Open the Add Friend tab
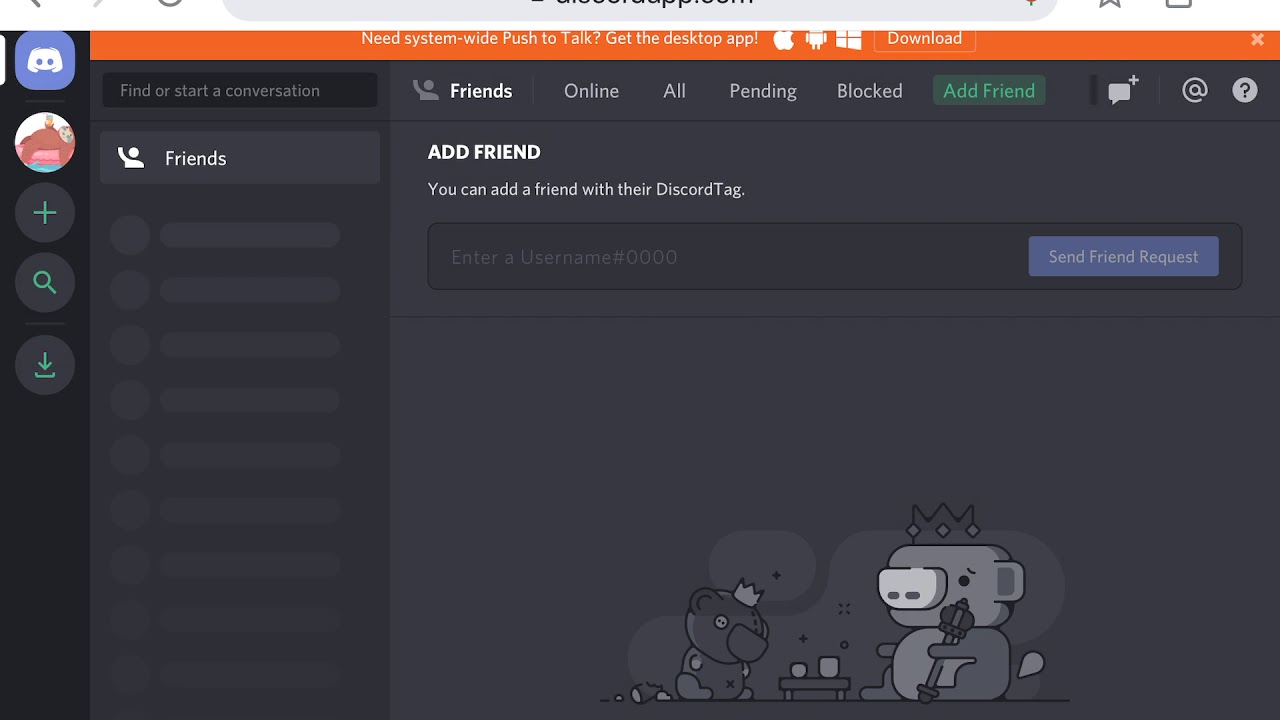The height and width of the screenshot is (720, 1280). [989, 91]
